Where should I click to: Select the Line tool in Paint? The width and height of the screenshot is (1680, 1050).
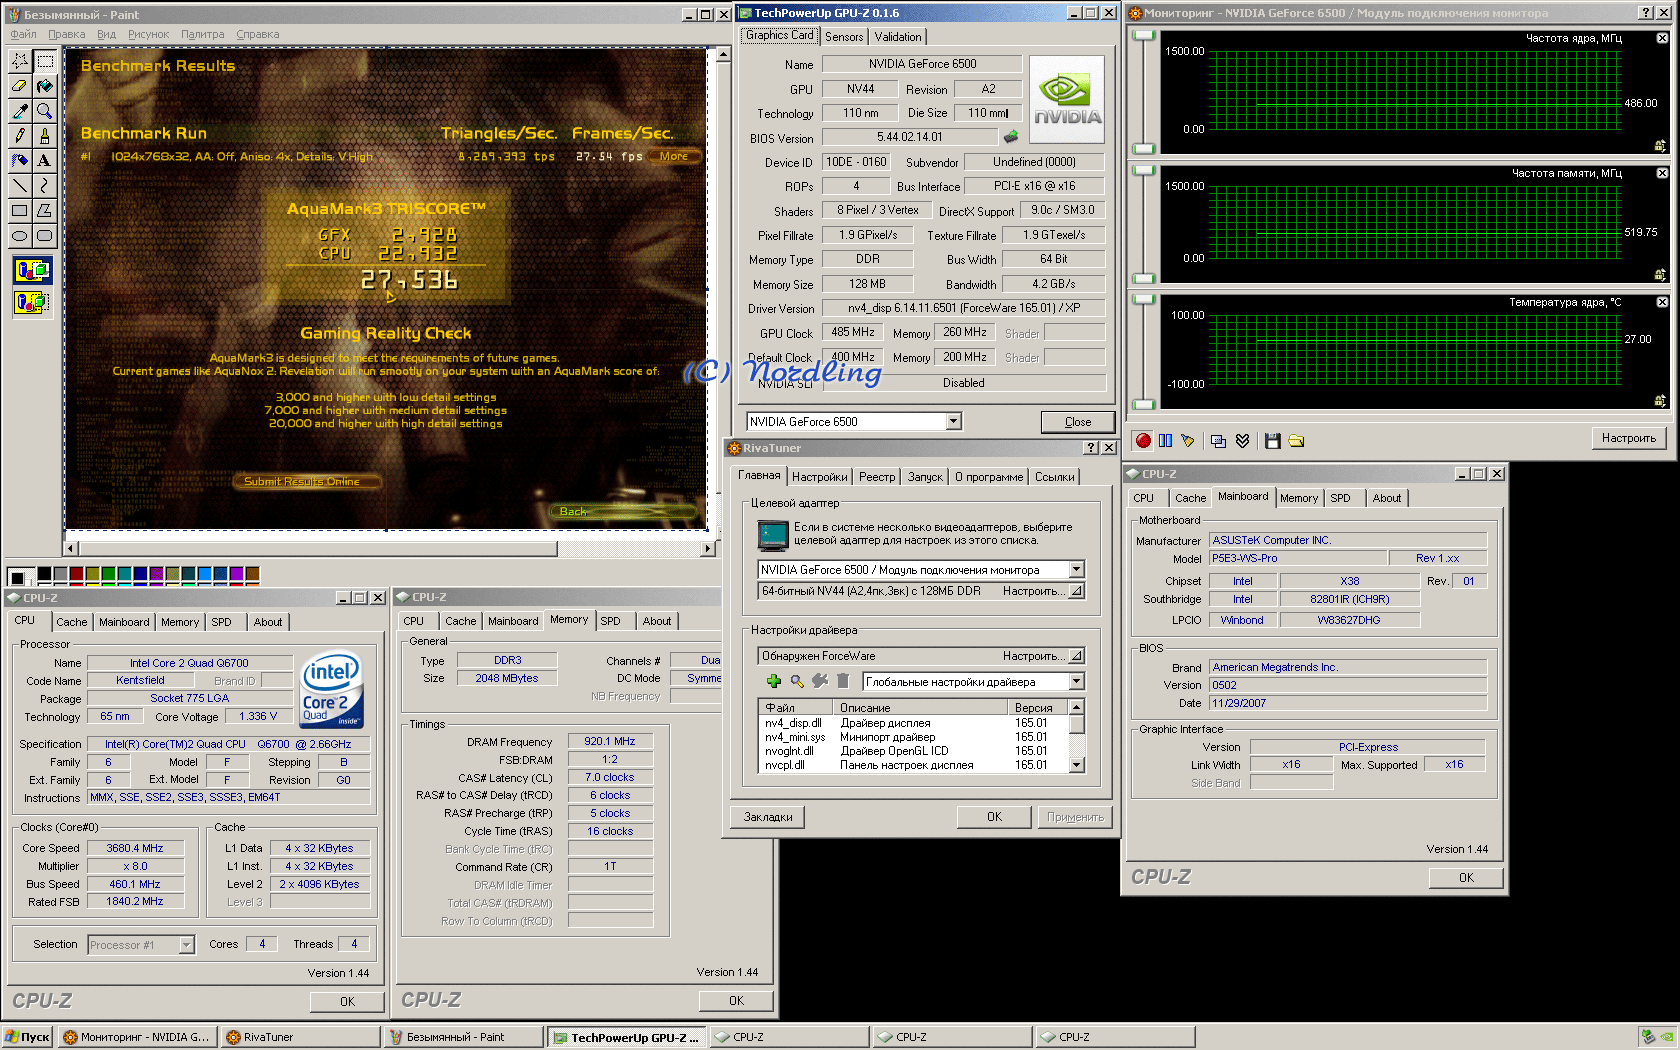pyautogui.click(x=20, y=186)
